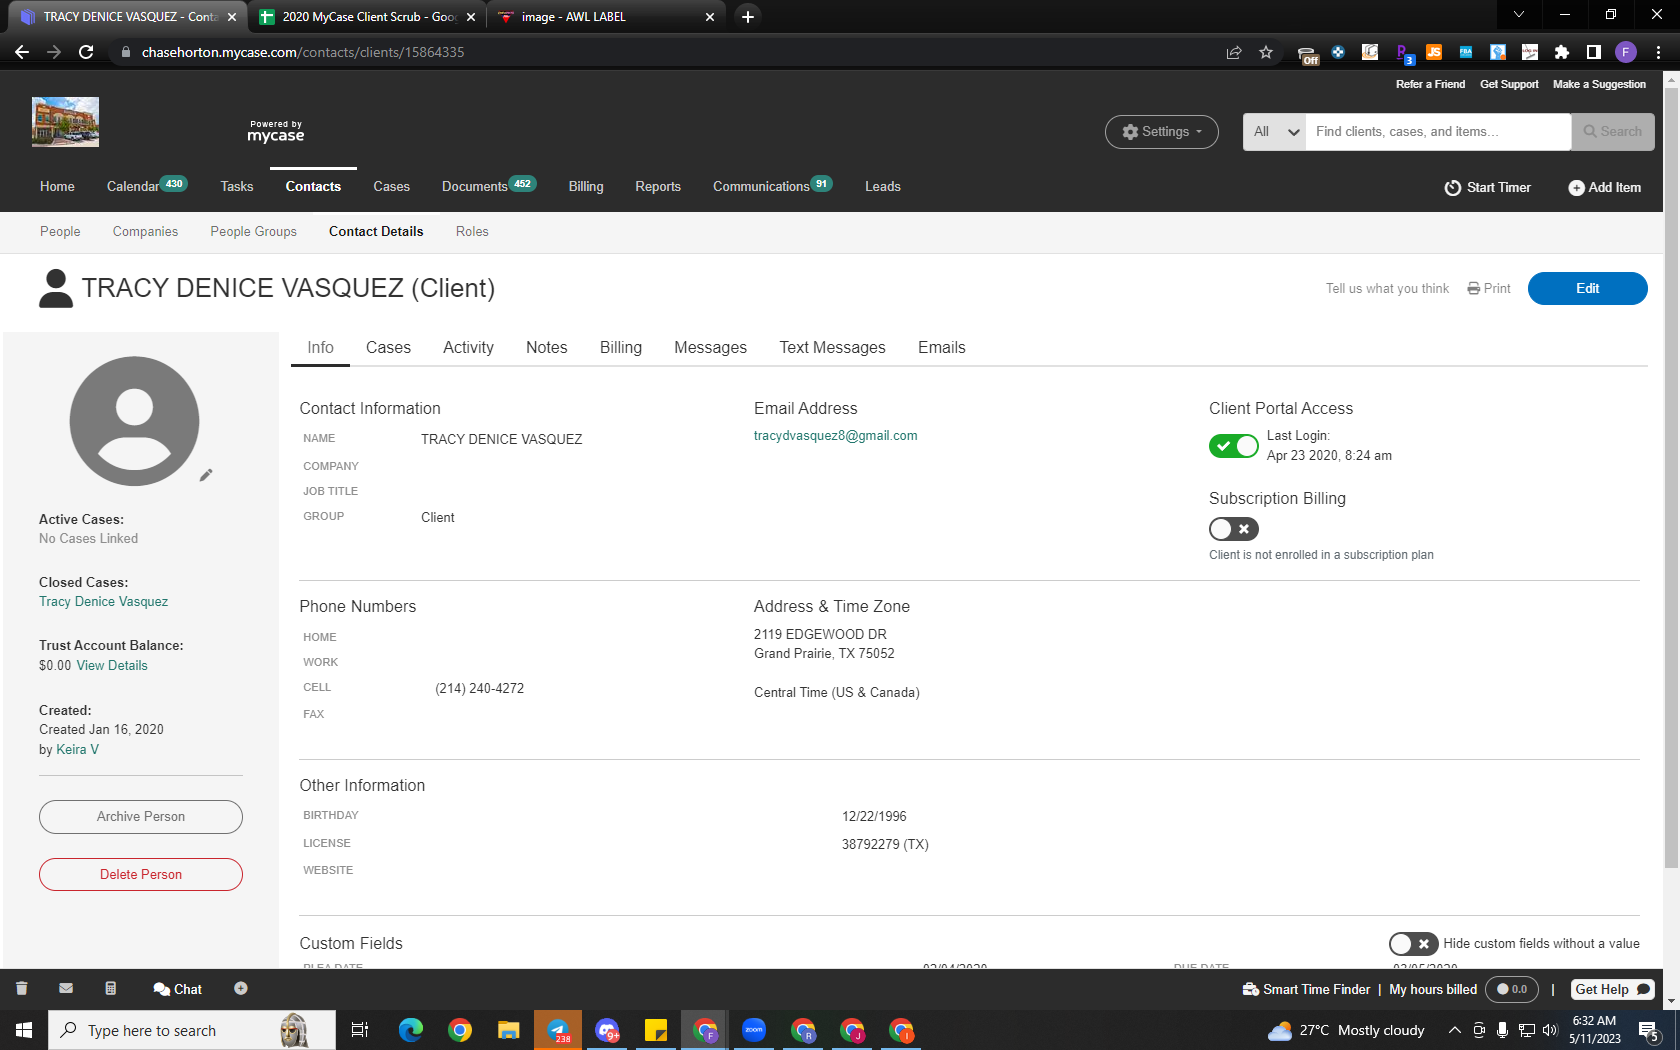Open the Emails tab
1680x1050 pixels.
click(x=942, y=348)
